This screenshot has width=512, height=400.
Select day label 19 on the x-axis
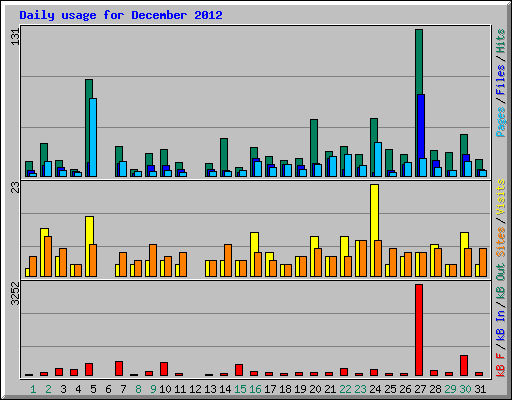tap(300, 389)
